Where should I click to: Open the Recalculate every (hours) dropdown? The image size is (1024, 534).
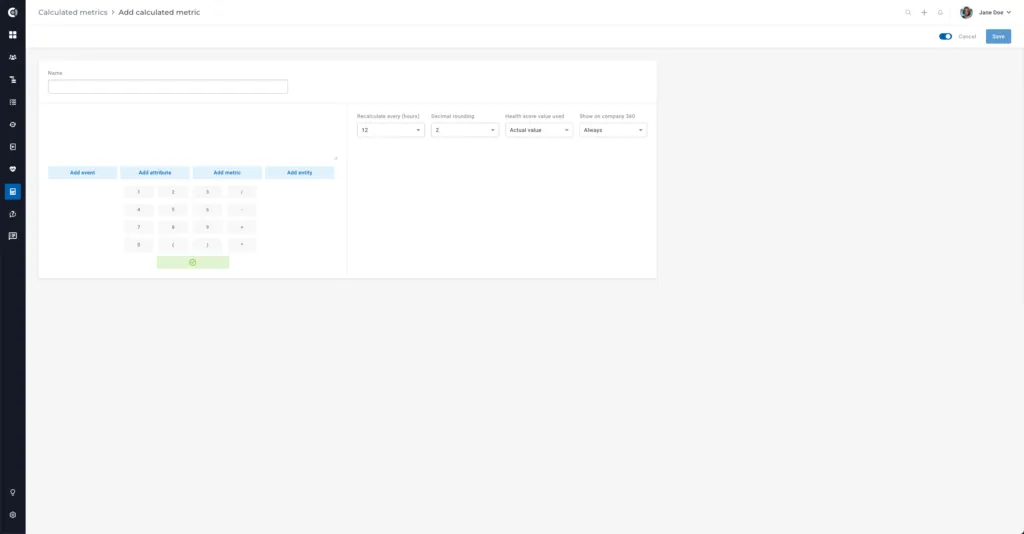[391, 130]
